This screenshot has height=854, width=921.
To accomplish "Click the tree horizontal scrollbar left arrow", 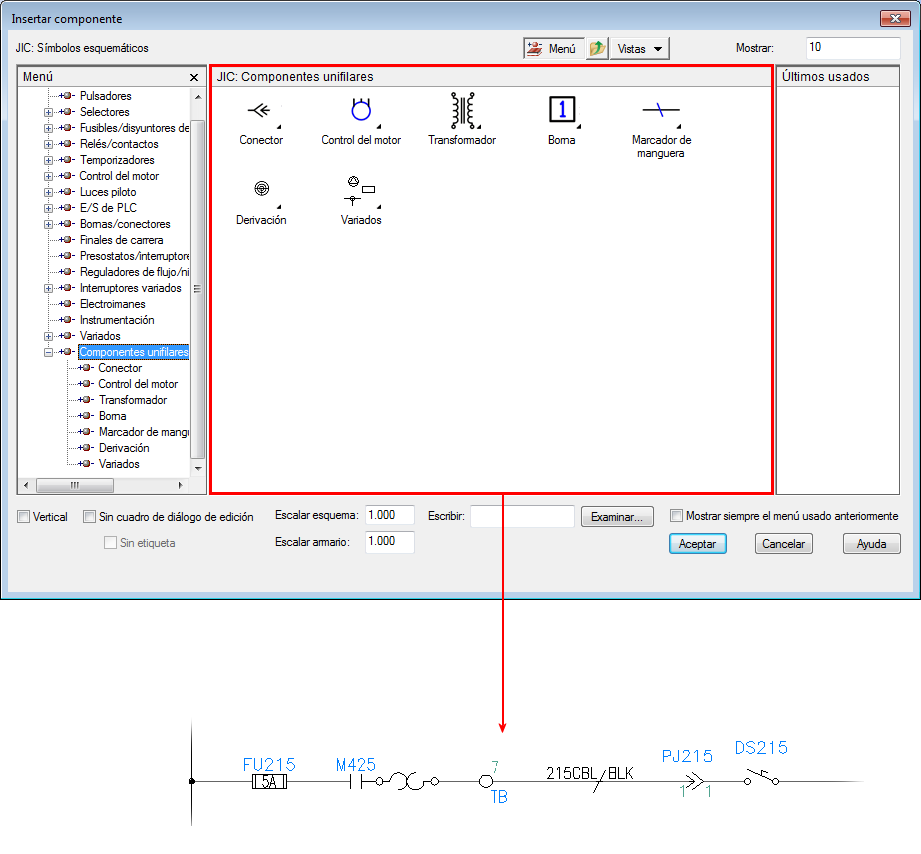I will point(25,486).
